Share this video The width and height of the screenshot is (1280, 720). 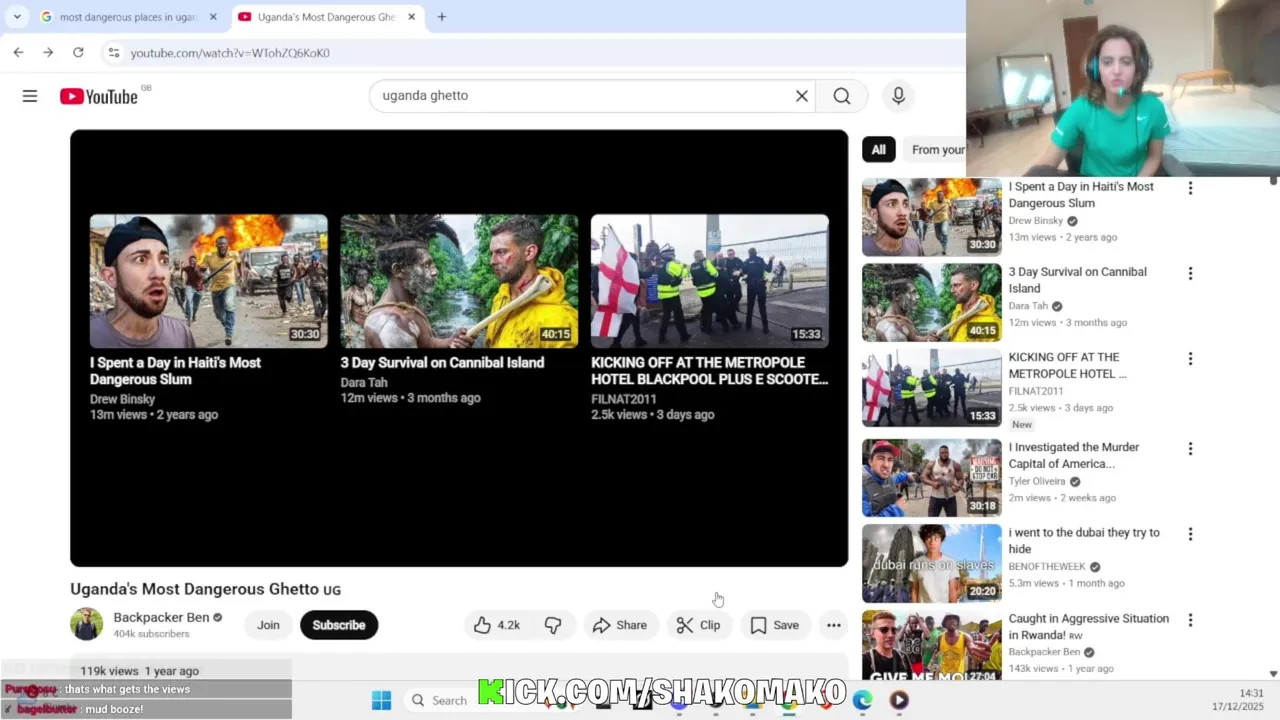[620, 625]
